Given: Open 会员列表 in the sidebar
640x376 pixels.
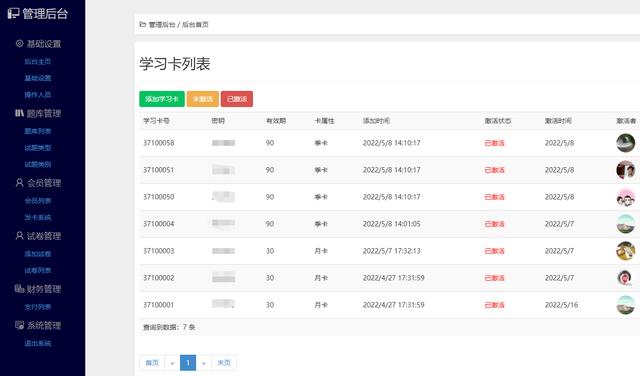Looking at the screenshot, I should tap(38, 201).
